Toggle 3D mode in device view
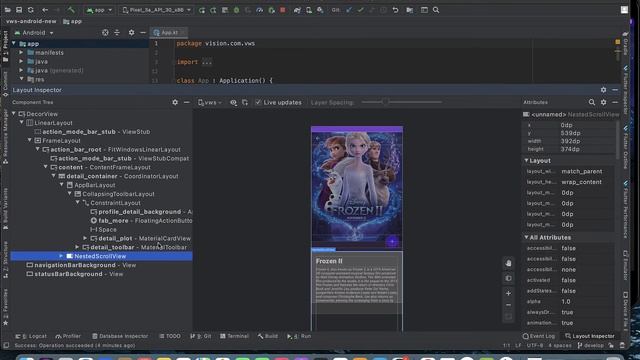The width and height of the screenshot is (640, 360). pyautogui.click(x=508, y=278)
